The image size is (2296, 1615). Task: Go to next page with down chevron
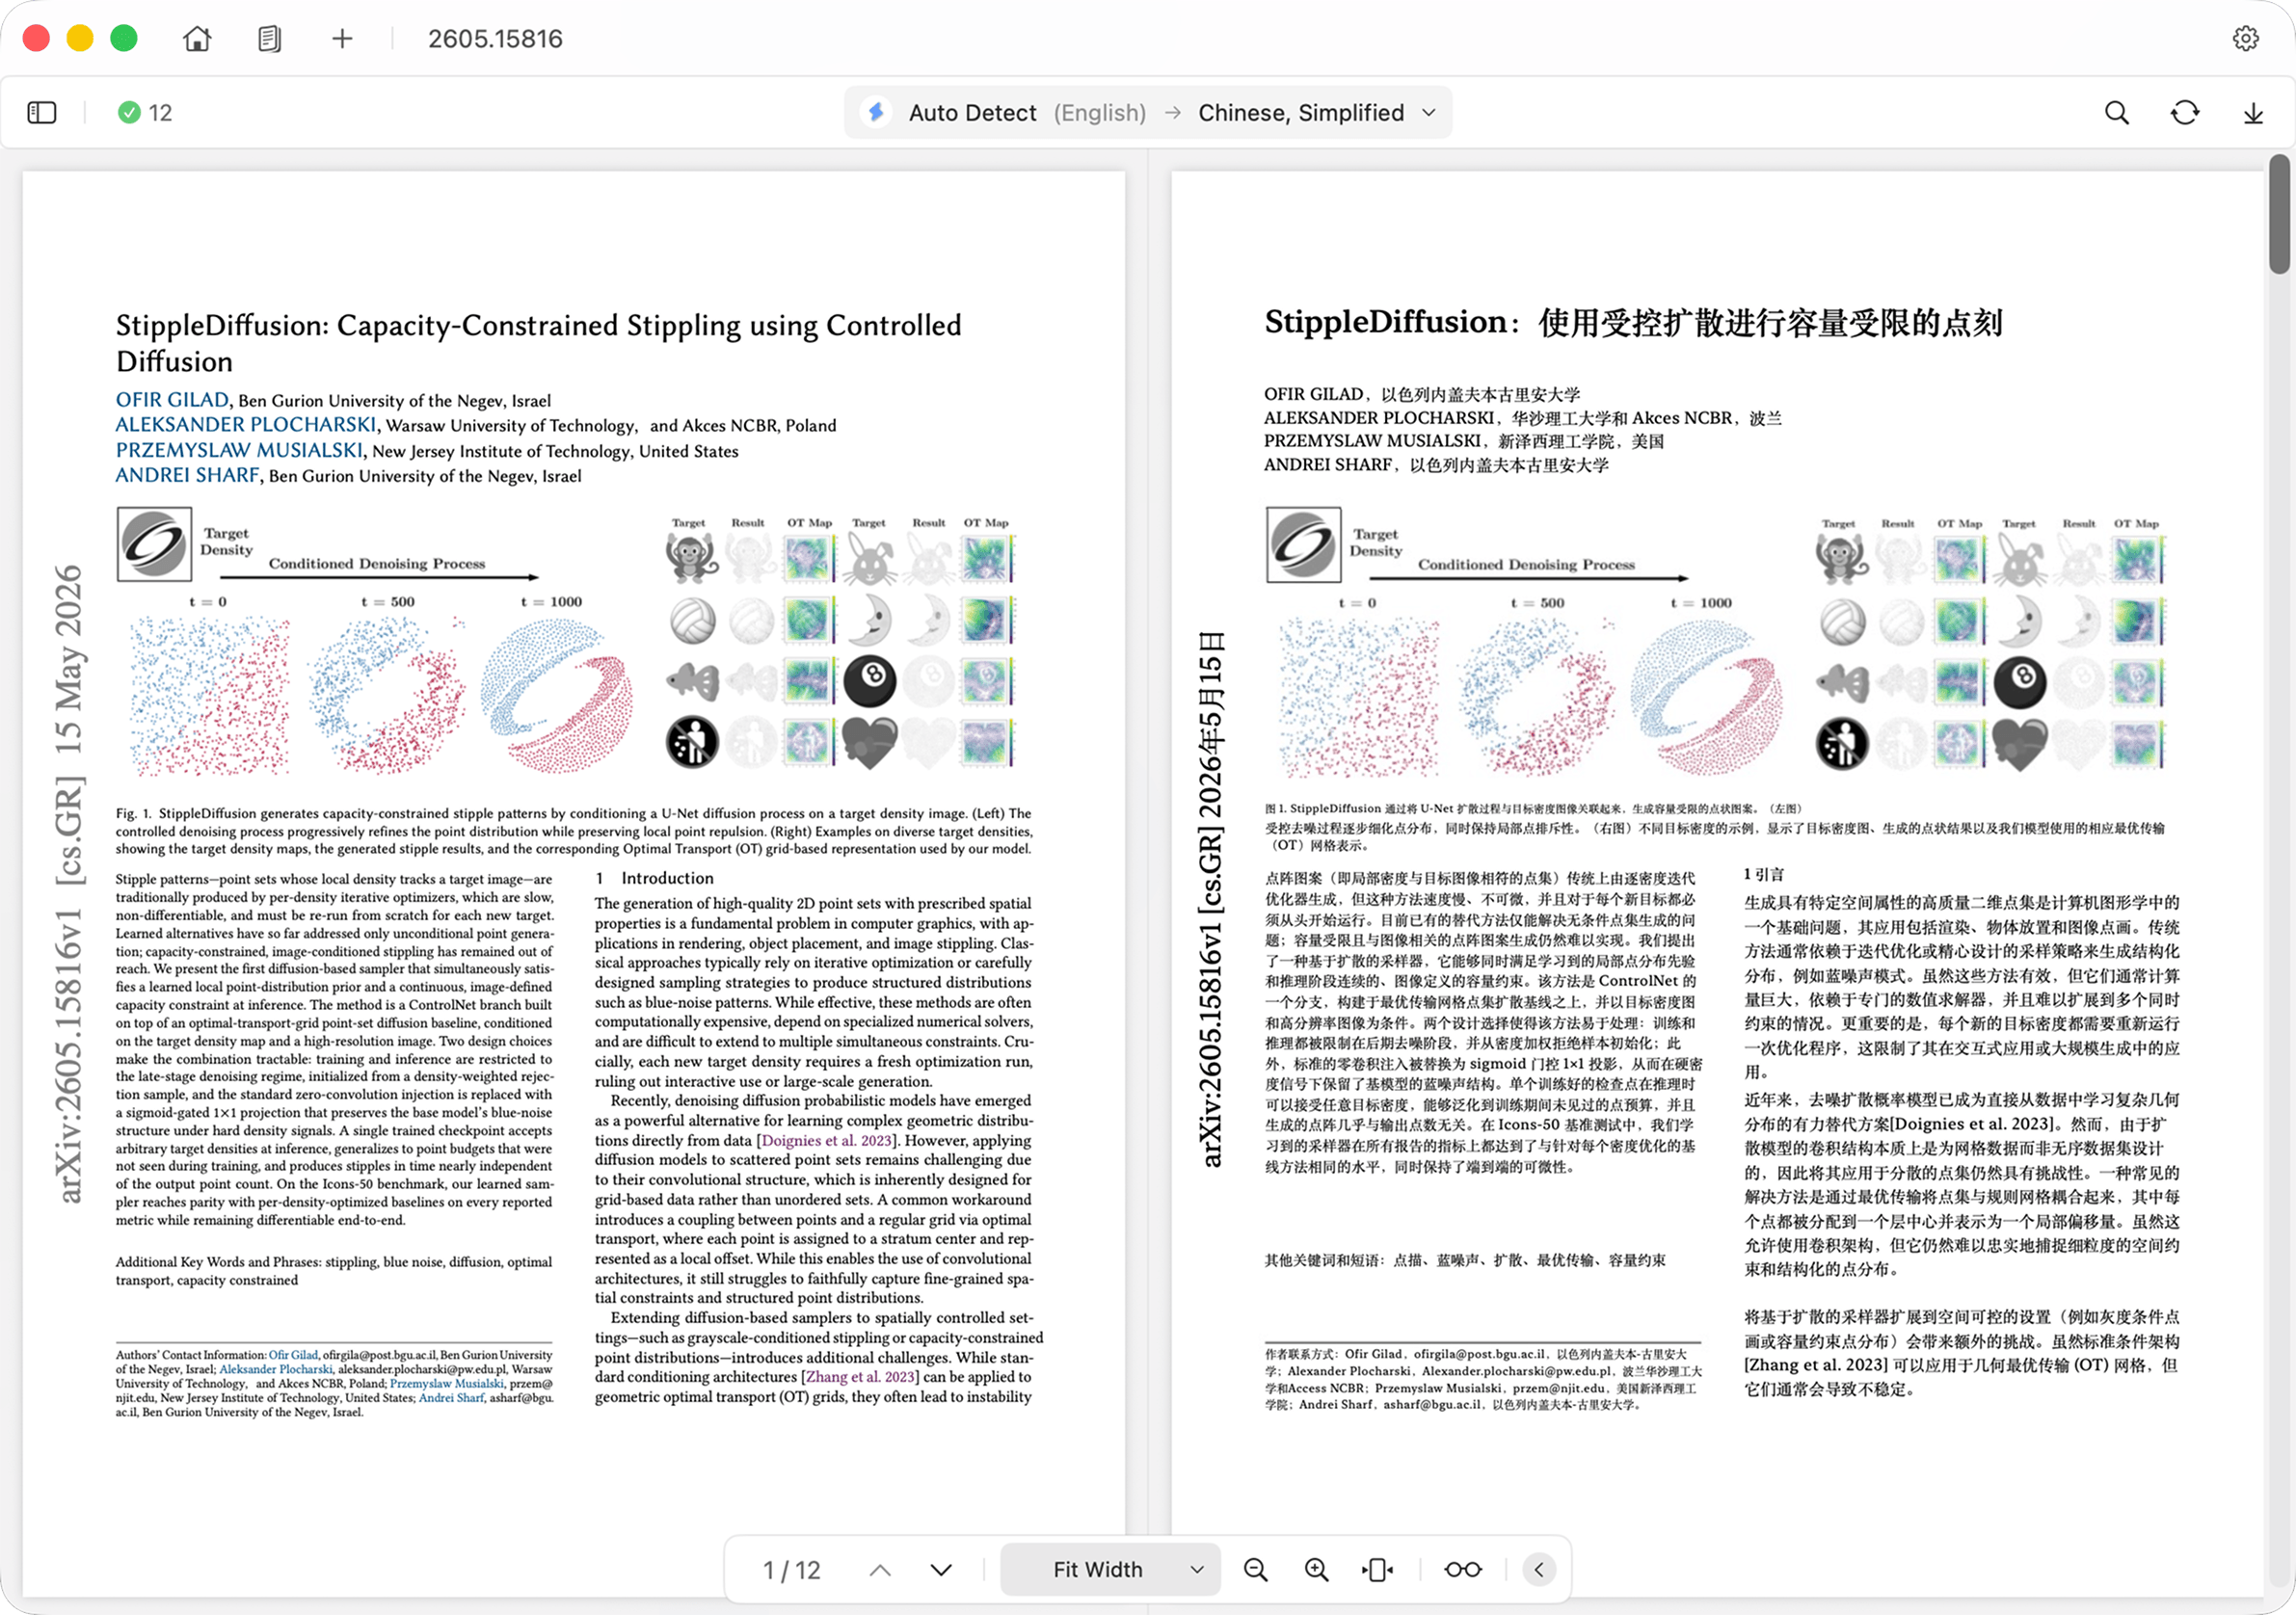[941, 1570]
